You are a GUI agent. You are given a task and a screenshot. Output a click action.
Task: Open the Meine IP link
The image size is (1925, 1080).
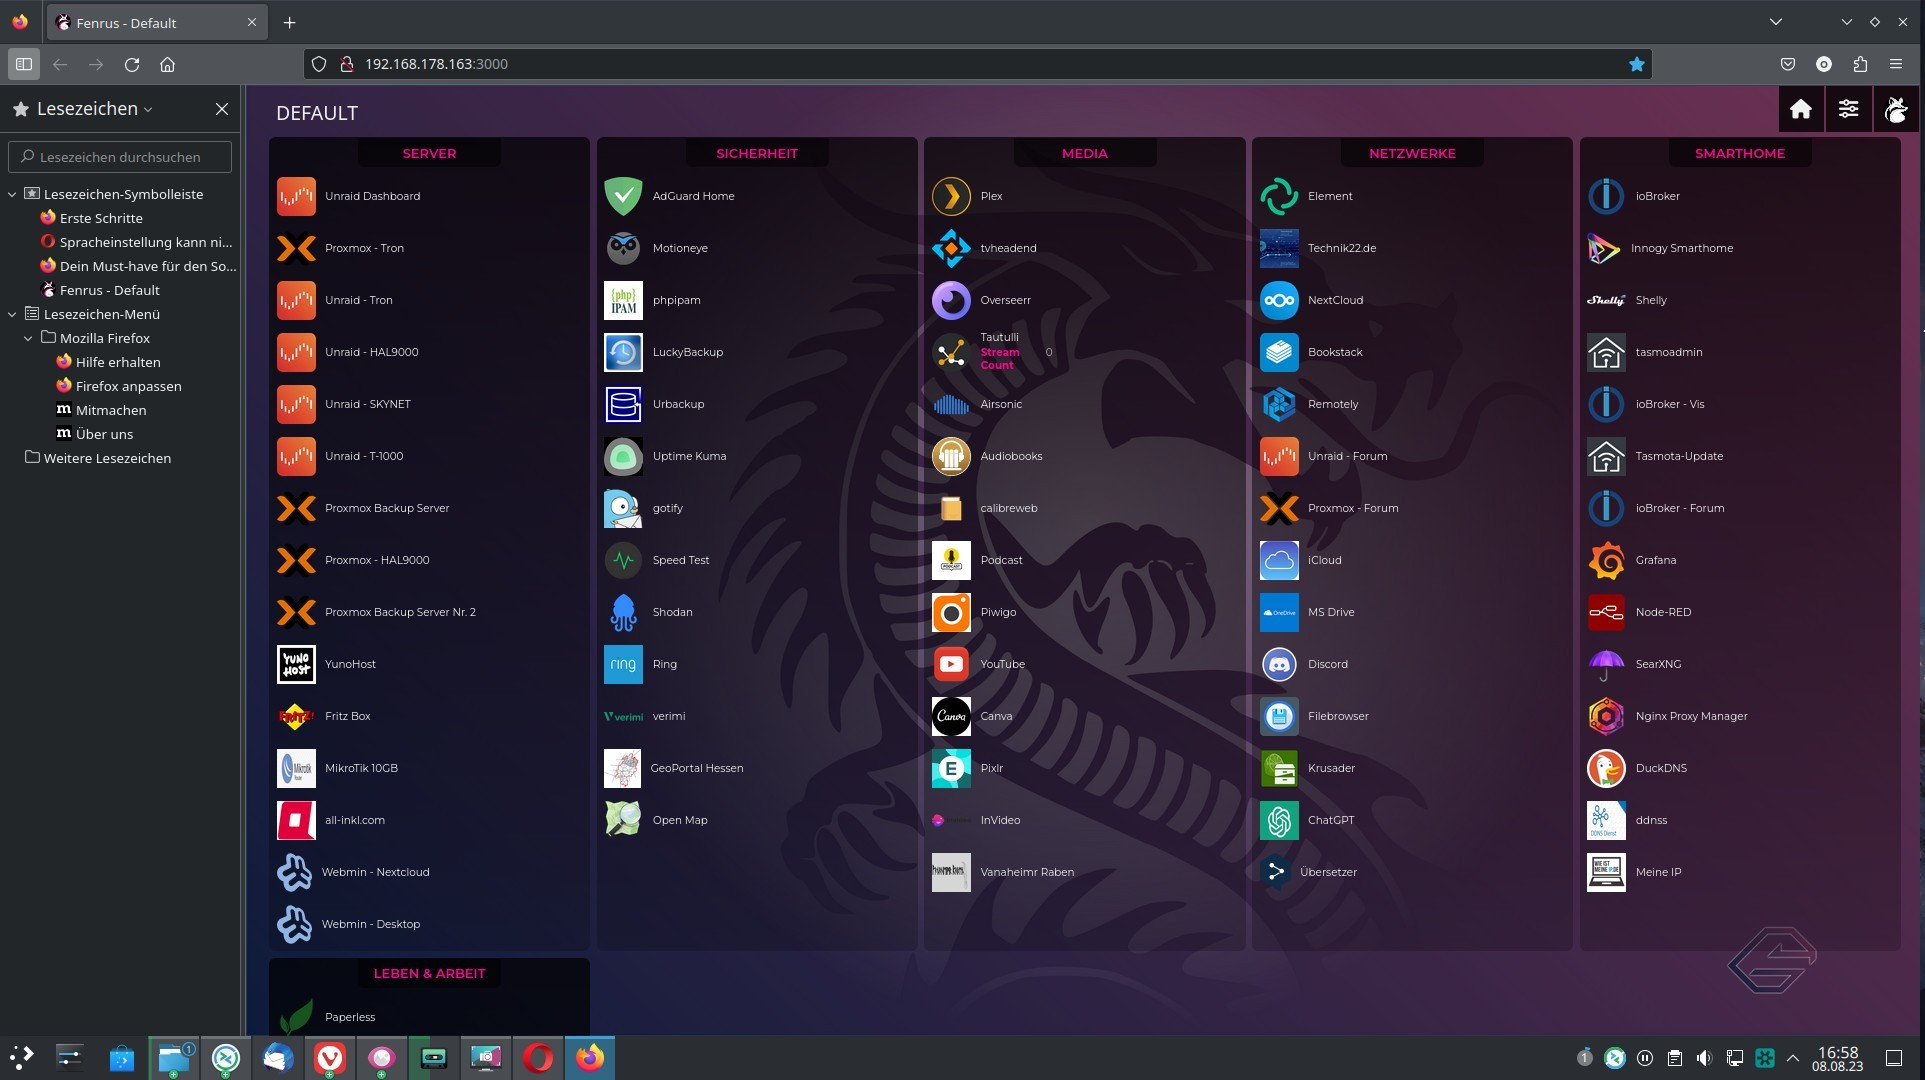(1658, 872)
